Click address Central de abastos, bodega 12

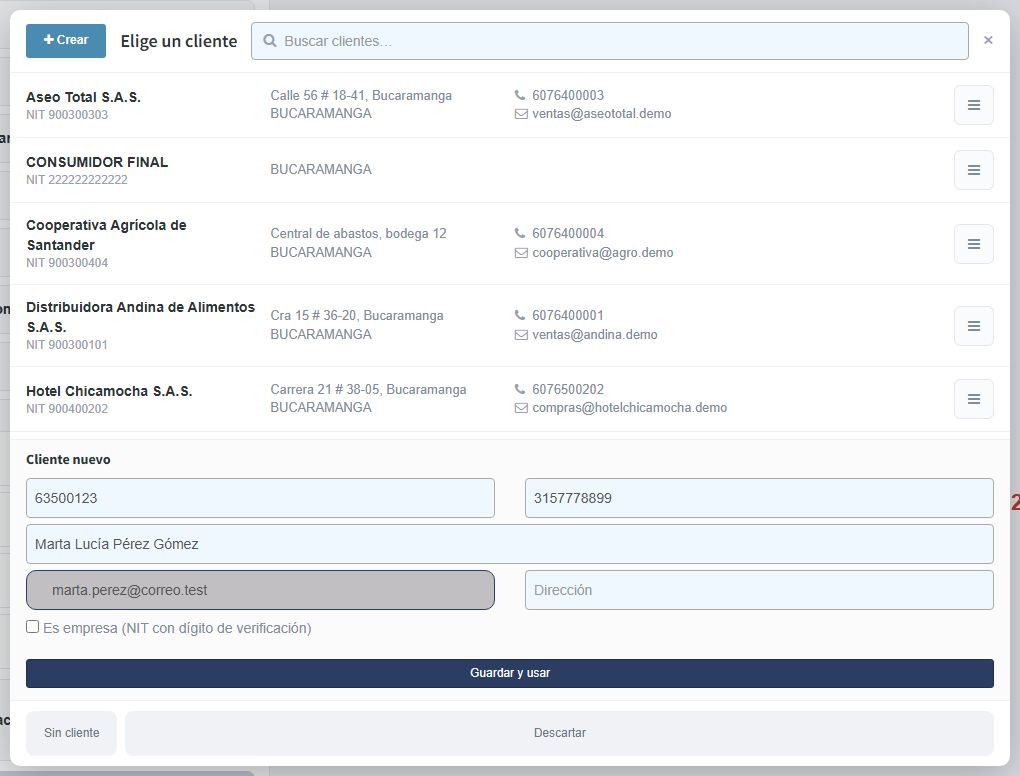pyautogui.click(x=358, y=234)
